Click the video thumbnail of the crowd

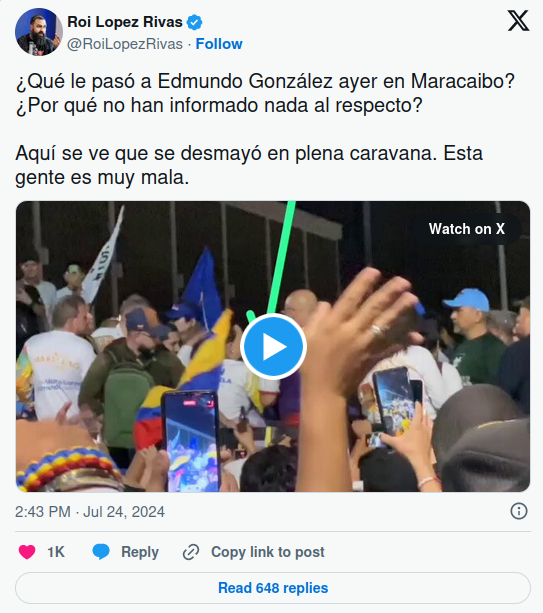(273, 346)
